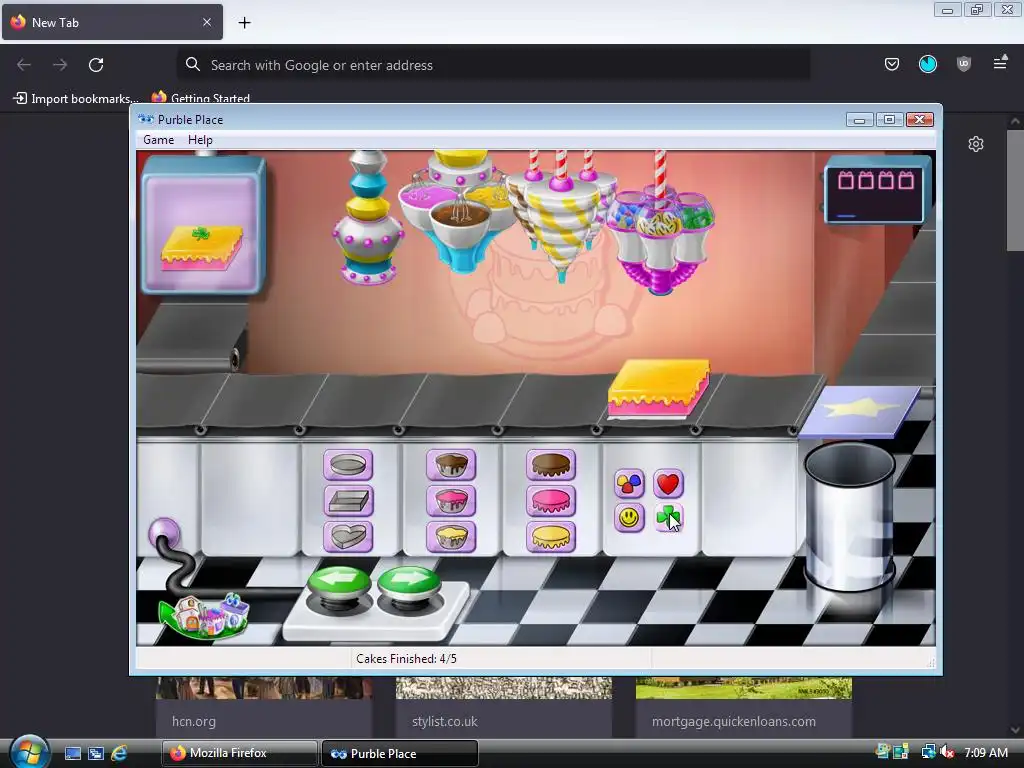Click Show Desktop quick launch icon
This screenshot has height=768, width=1024.
pyautogui.click(x=72, y=753)
